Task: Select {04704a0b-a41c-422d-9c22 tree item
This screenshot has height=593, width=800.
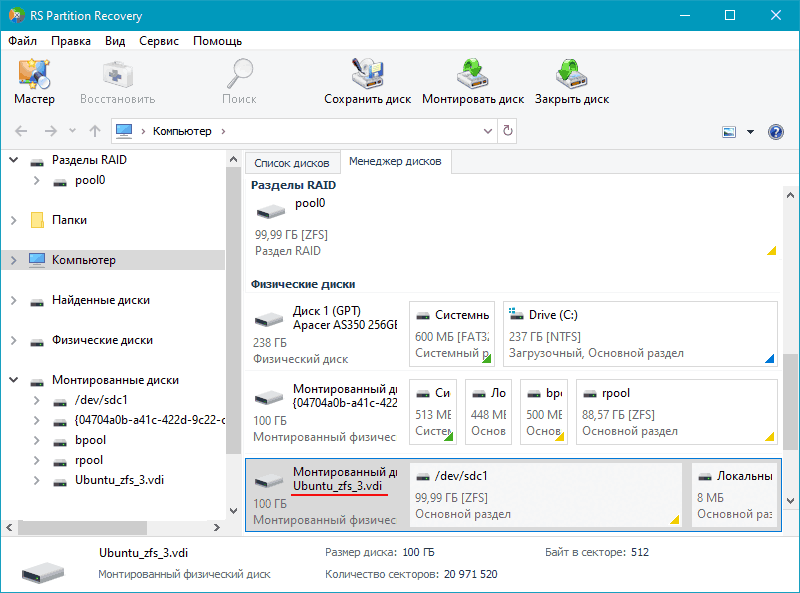Action: 150,420
